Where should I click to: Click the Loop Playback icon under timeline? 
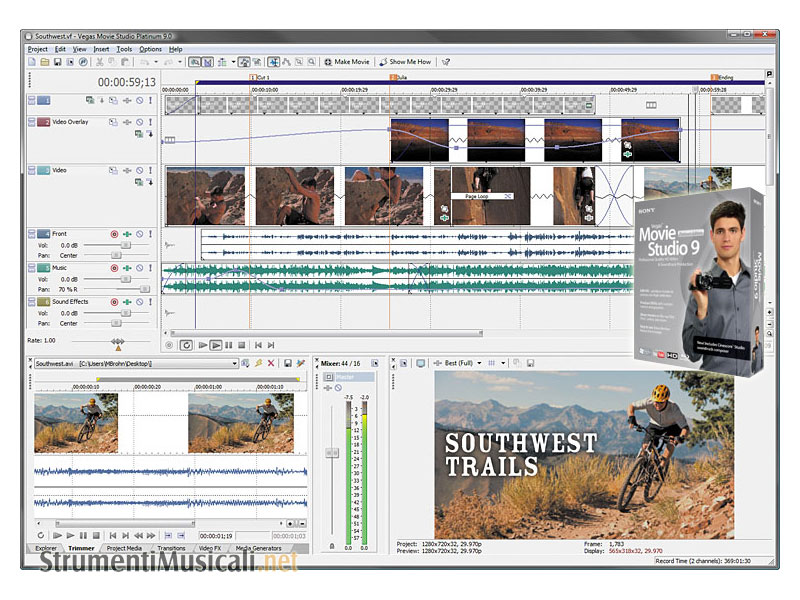click(185, 345)
